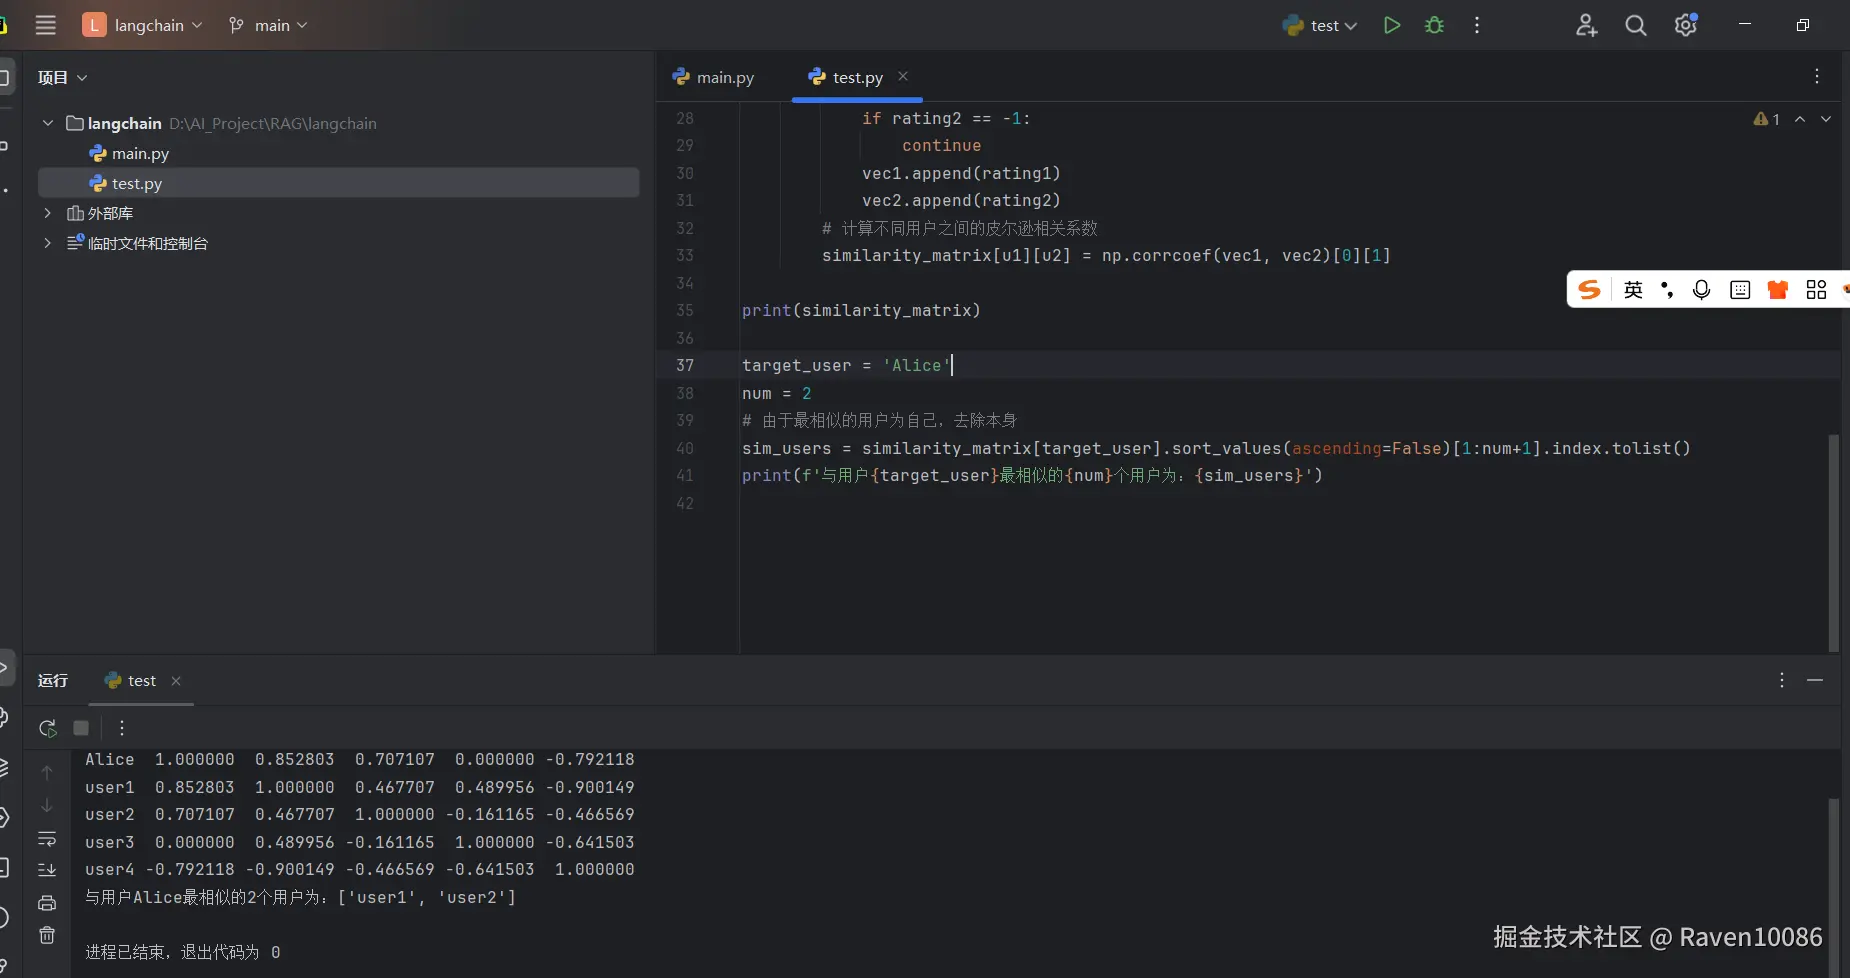Toggle scroll to end of console
1850x978 pixels.
(x=47, y=870)
